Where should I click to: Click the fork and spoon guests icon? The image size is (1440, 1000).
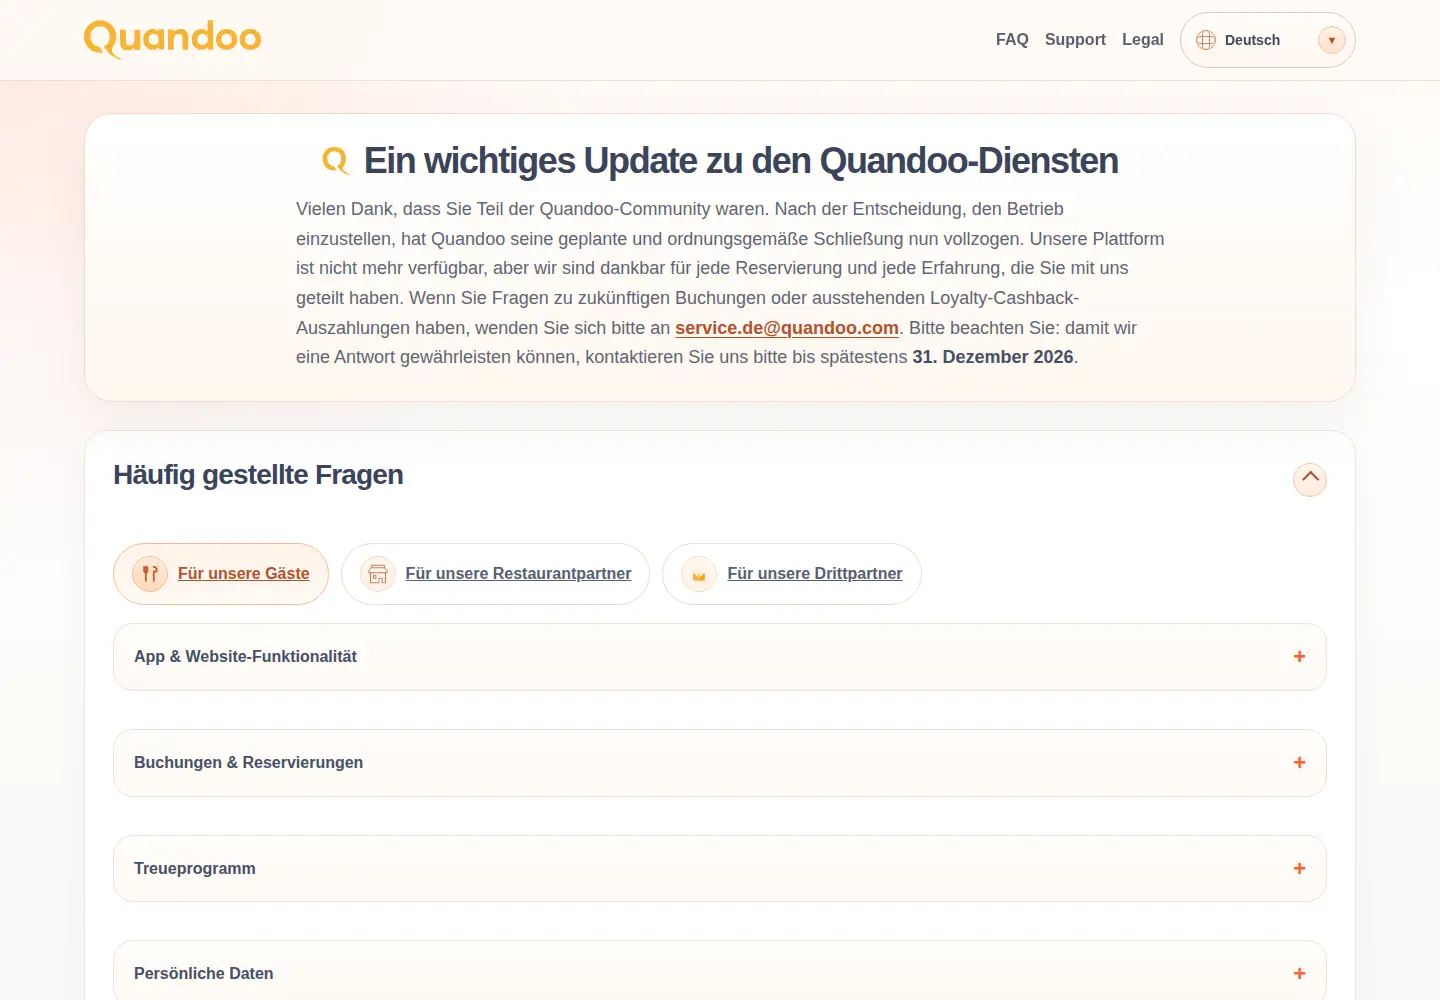point(150,574)
